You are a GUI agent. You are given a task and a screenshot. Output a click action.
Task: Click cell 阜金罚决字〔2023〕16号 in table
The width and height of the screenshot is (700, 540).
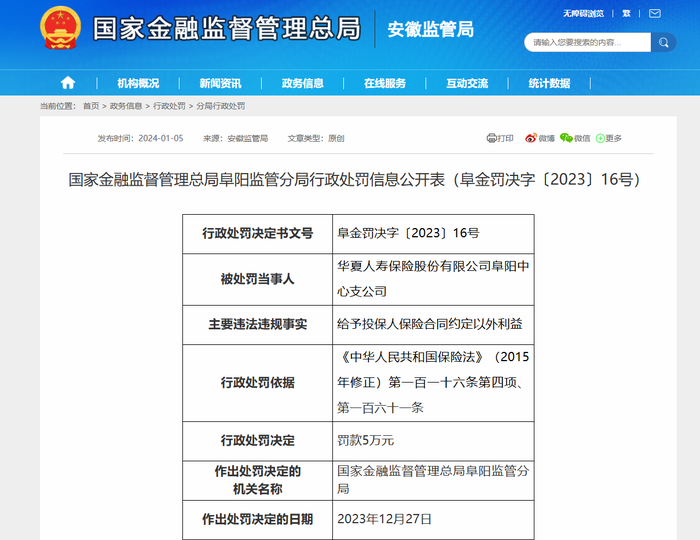coord(433,233)
